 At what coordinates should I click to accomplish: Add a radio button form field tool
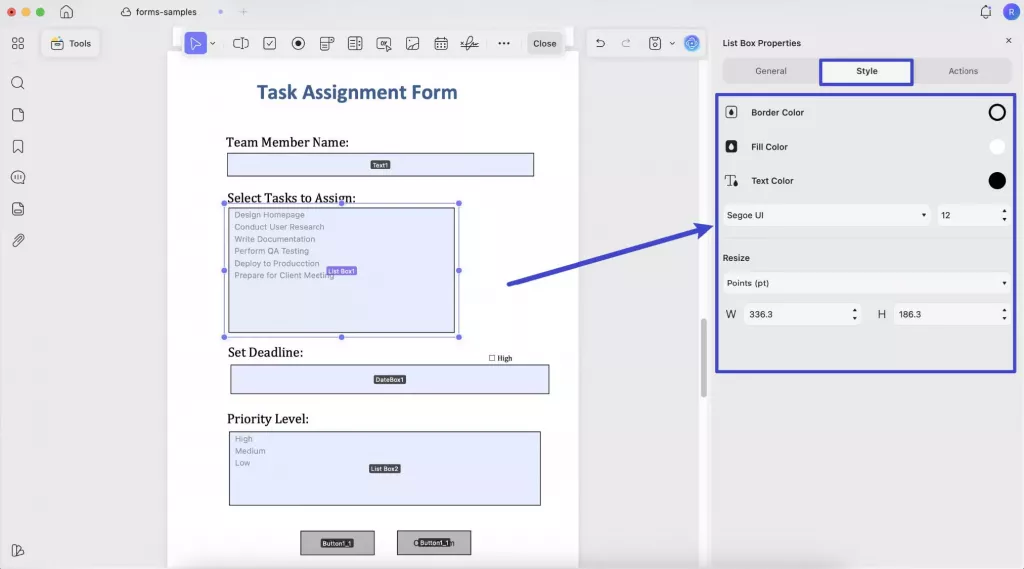coord(298,43)
